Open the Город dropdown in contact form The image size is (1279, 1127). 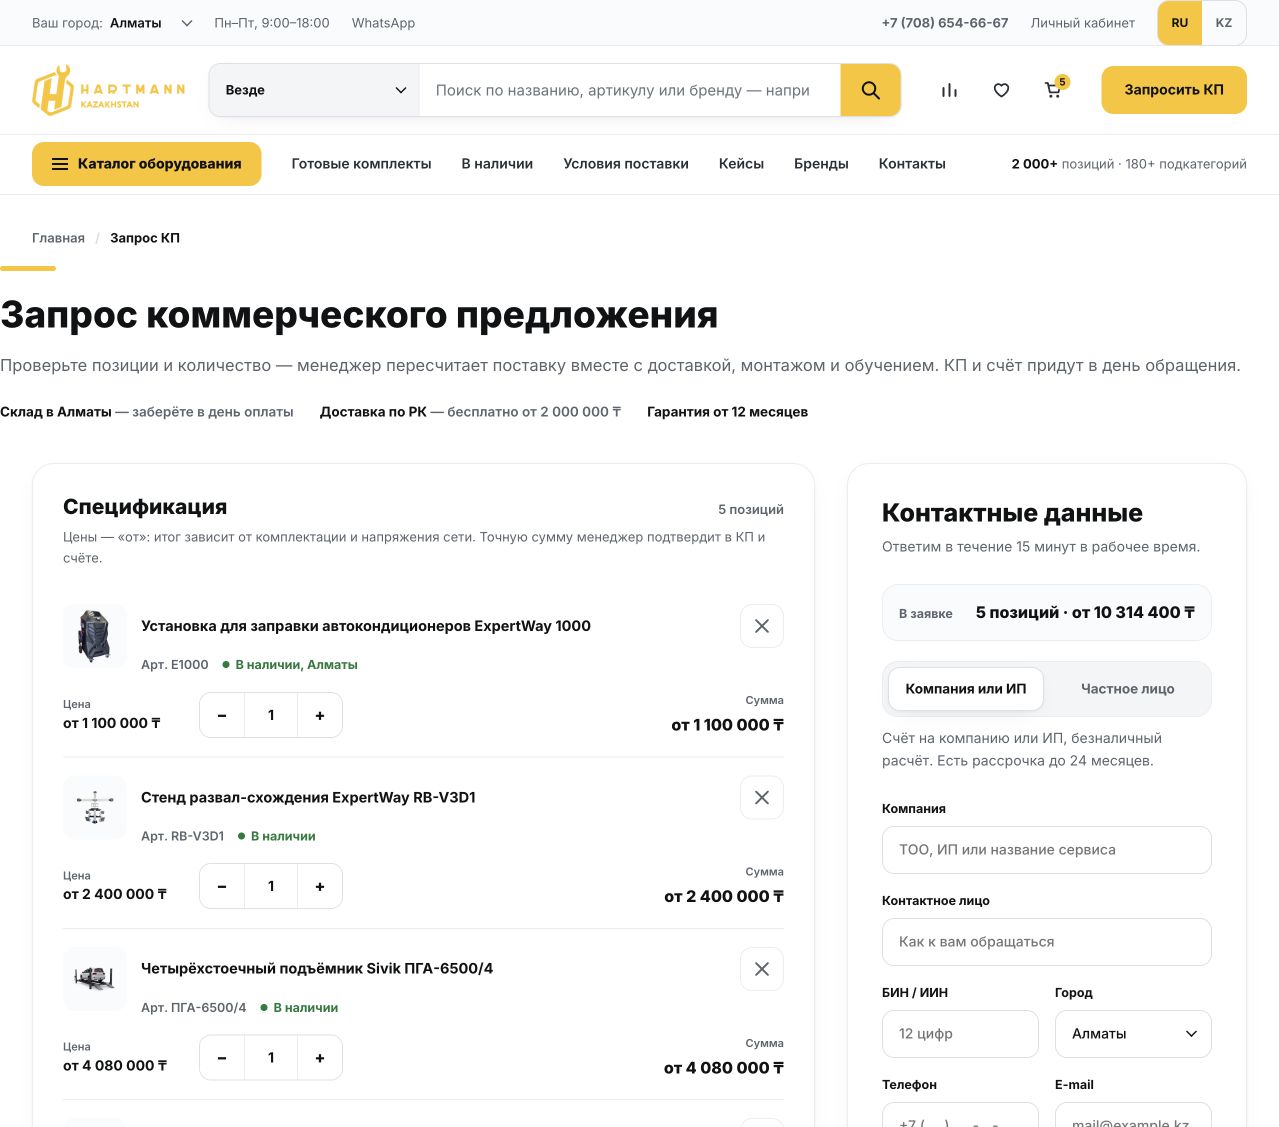pyautogui.click(x=1133, y=1034)
